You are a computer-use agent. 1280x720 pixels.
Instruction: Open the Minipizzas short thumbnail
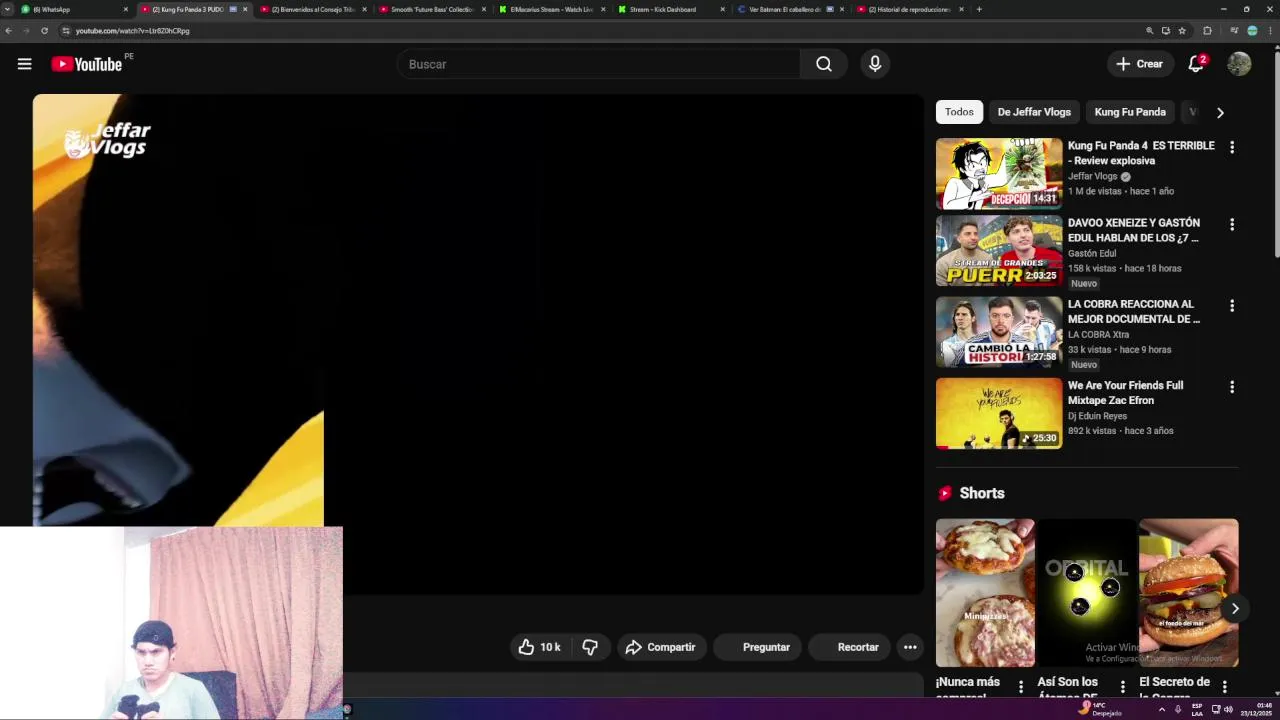point(985,592)
